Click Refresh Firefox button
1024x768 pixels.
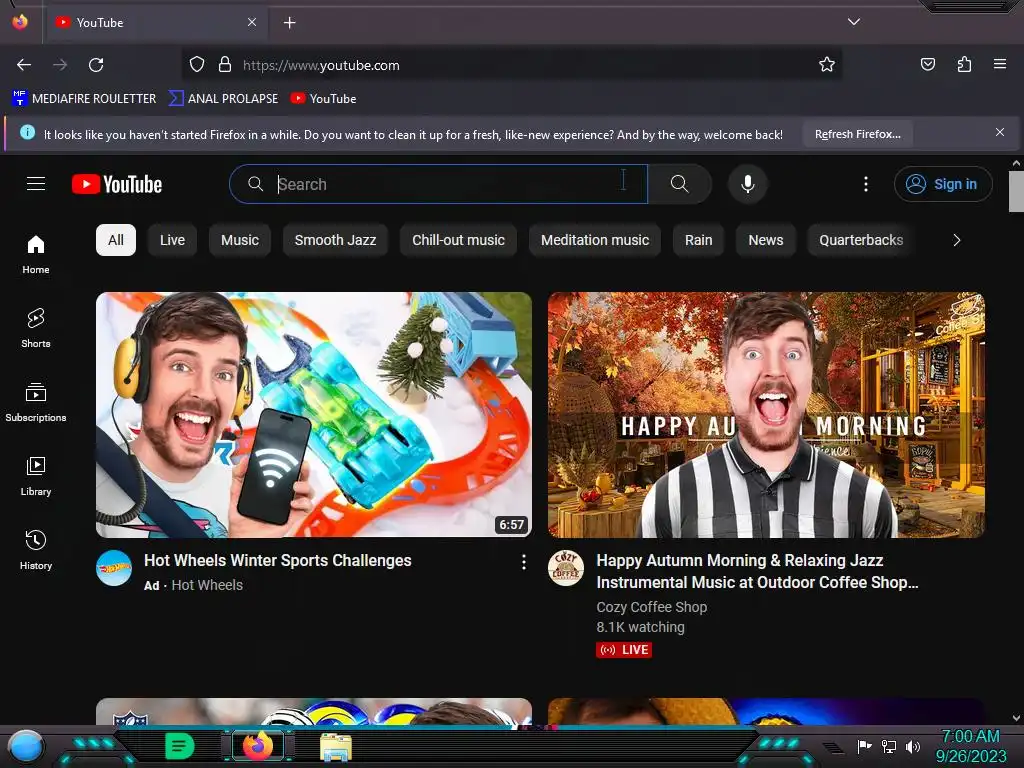[857, 134]
